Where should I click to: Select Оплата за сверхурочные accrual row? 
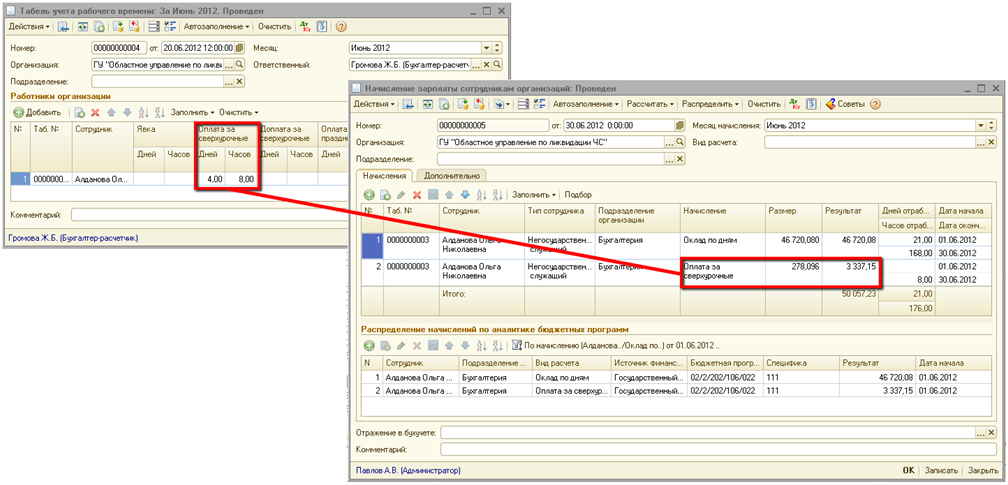(720, 272)
